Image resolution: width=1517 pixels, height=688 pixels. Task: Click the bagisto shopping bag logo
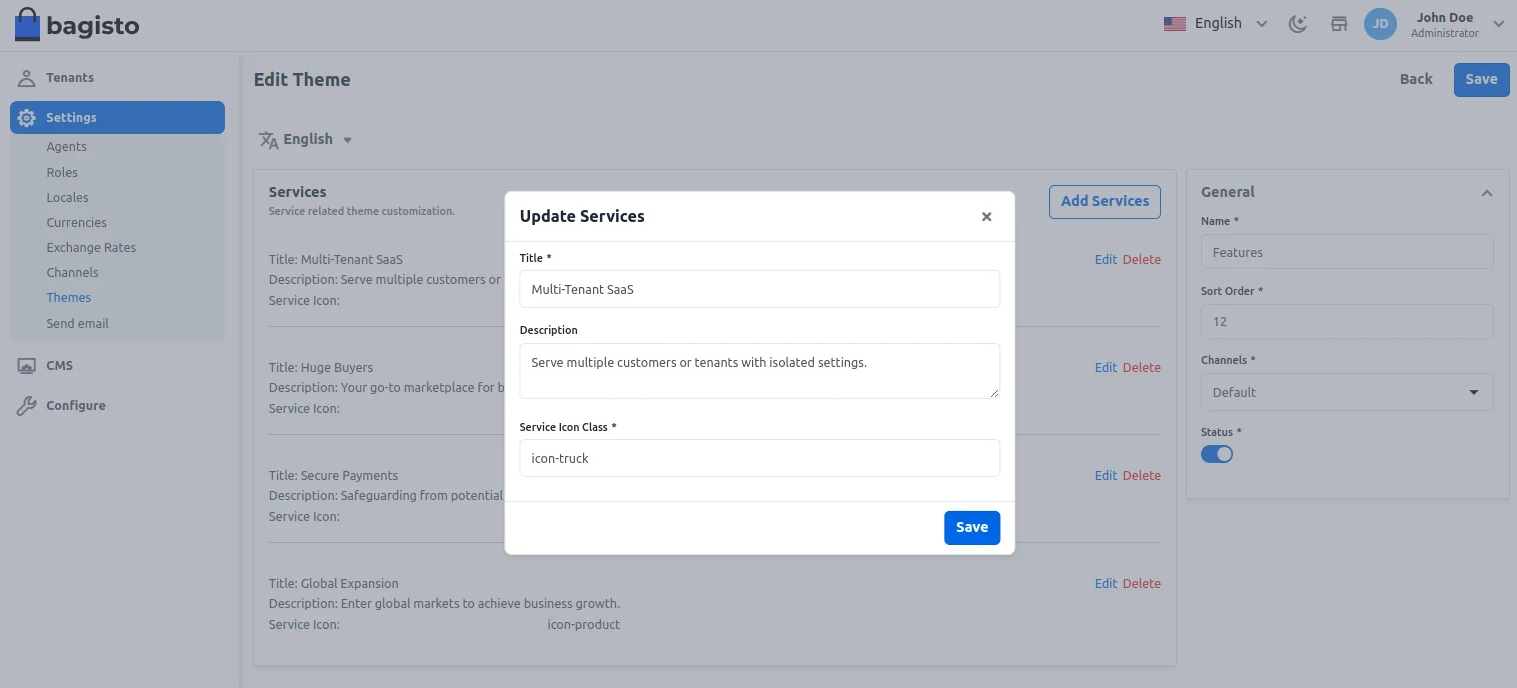(x=27, y=24)
